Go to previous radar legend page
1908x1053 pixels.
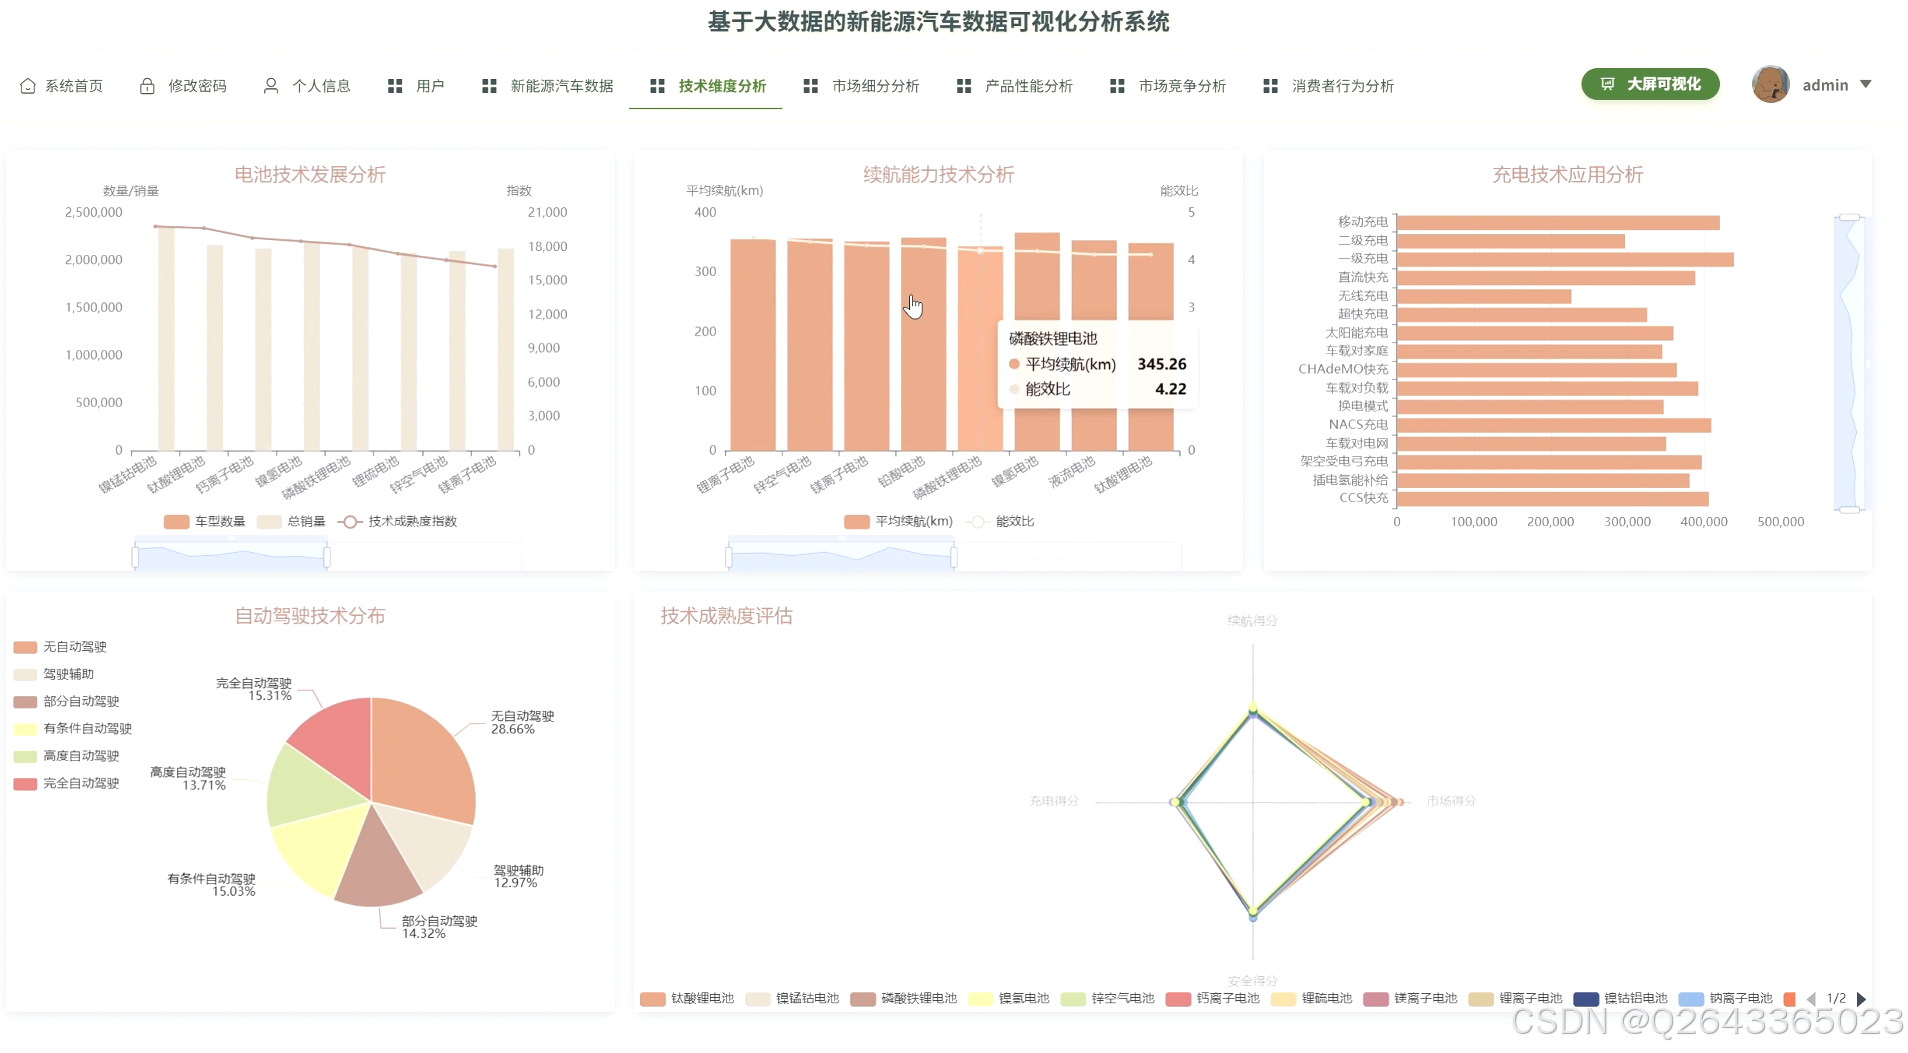point(1811,999)
